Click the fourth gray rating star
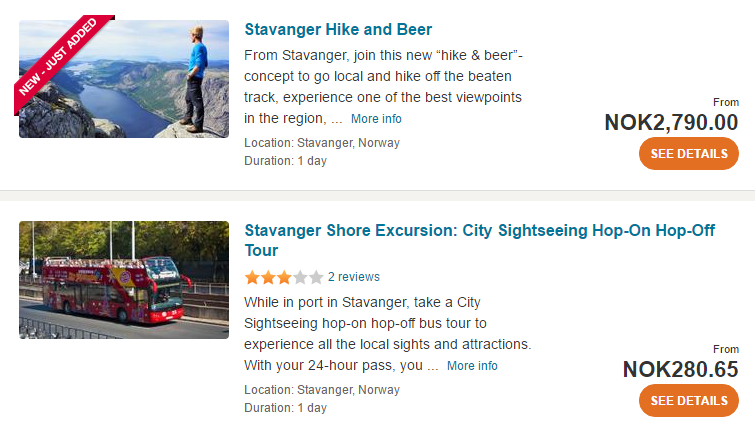This screenshot has width=755, height=433. tap(300, 277)
